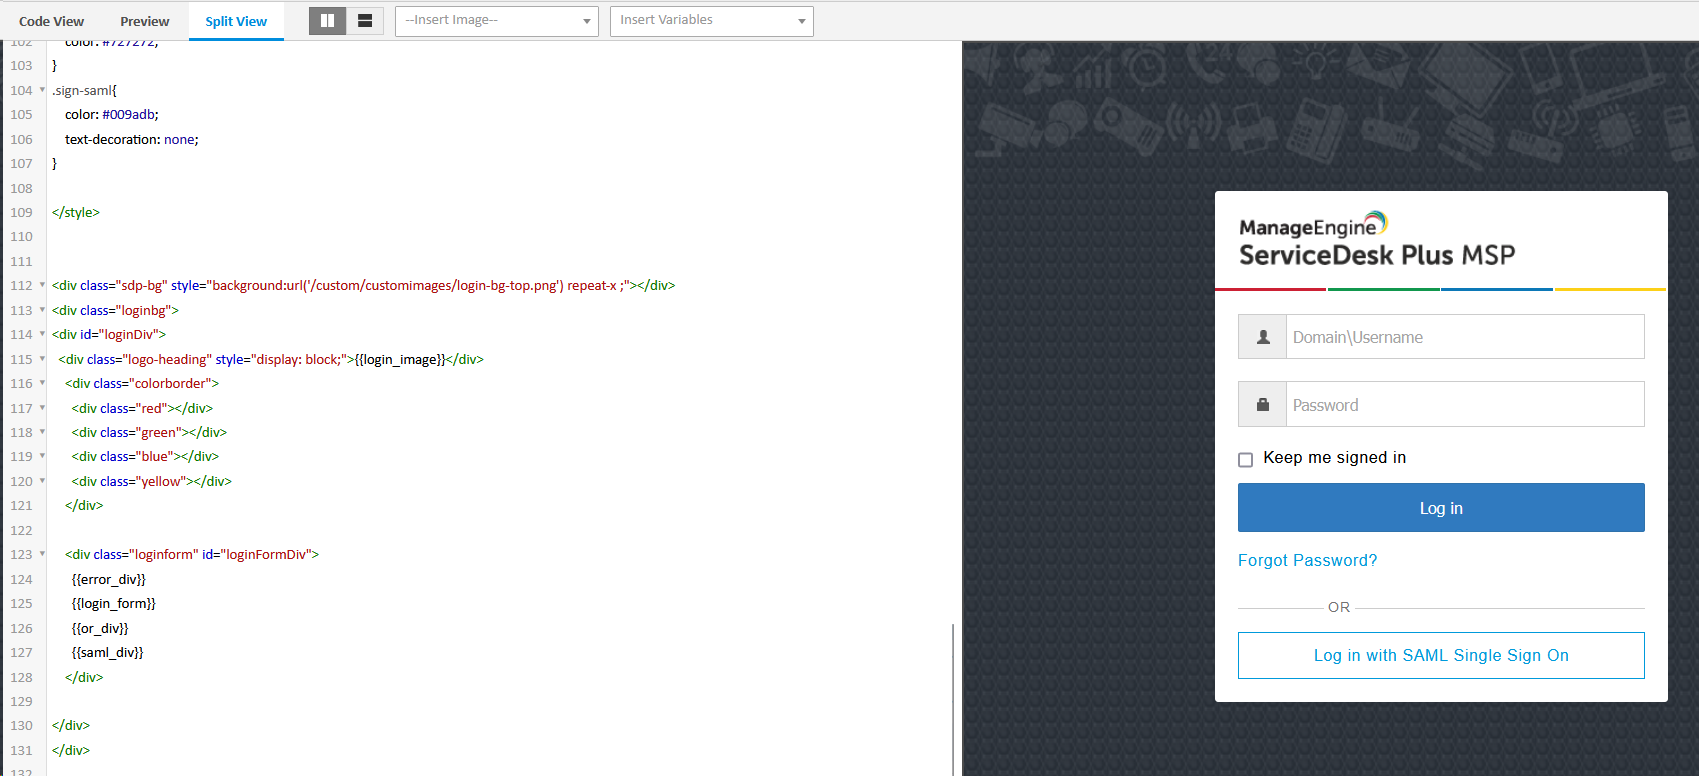Click the text-decoration: none line
The width and height of the screenshot is (1699, 776).
[x=132, y=139]
